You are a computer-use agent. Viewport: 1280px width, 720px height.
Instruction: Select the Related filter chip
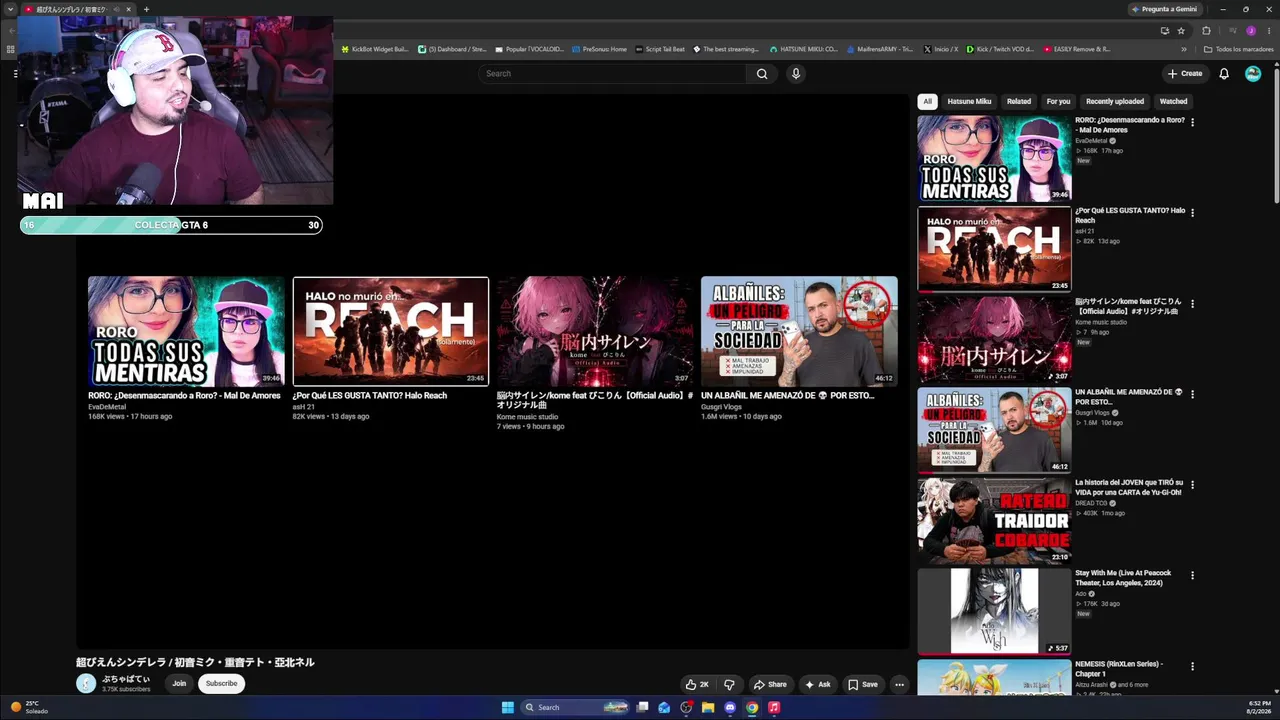[x=1019, y=101]
